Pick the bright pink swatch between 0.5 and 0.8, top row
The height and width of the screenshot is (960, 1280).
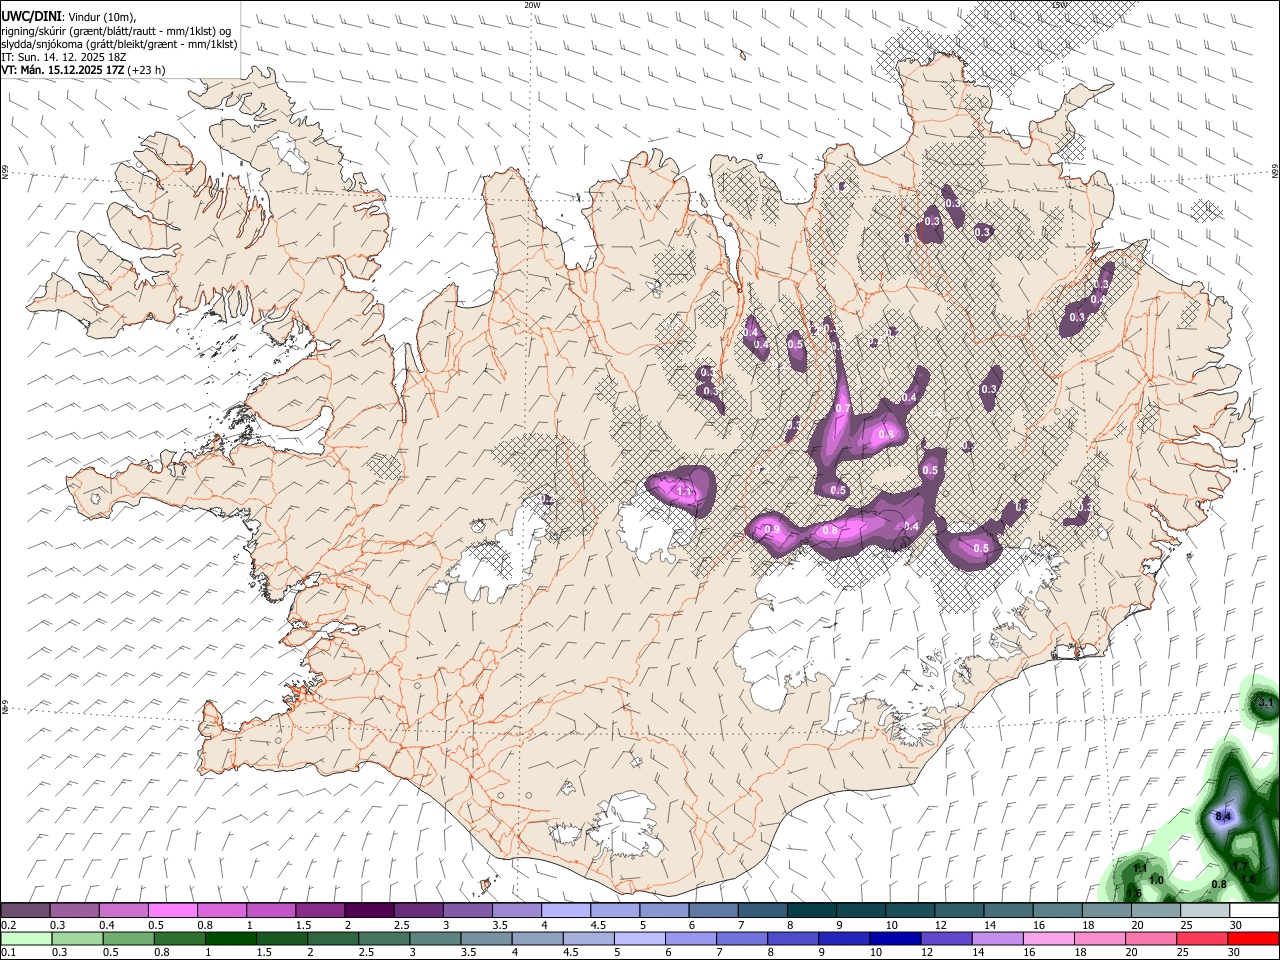(x=172, y=911)
